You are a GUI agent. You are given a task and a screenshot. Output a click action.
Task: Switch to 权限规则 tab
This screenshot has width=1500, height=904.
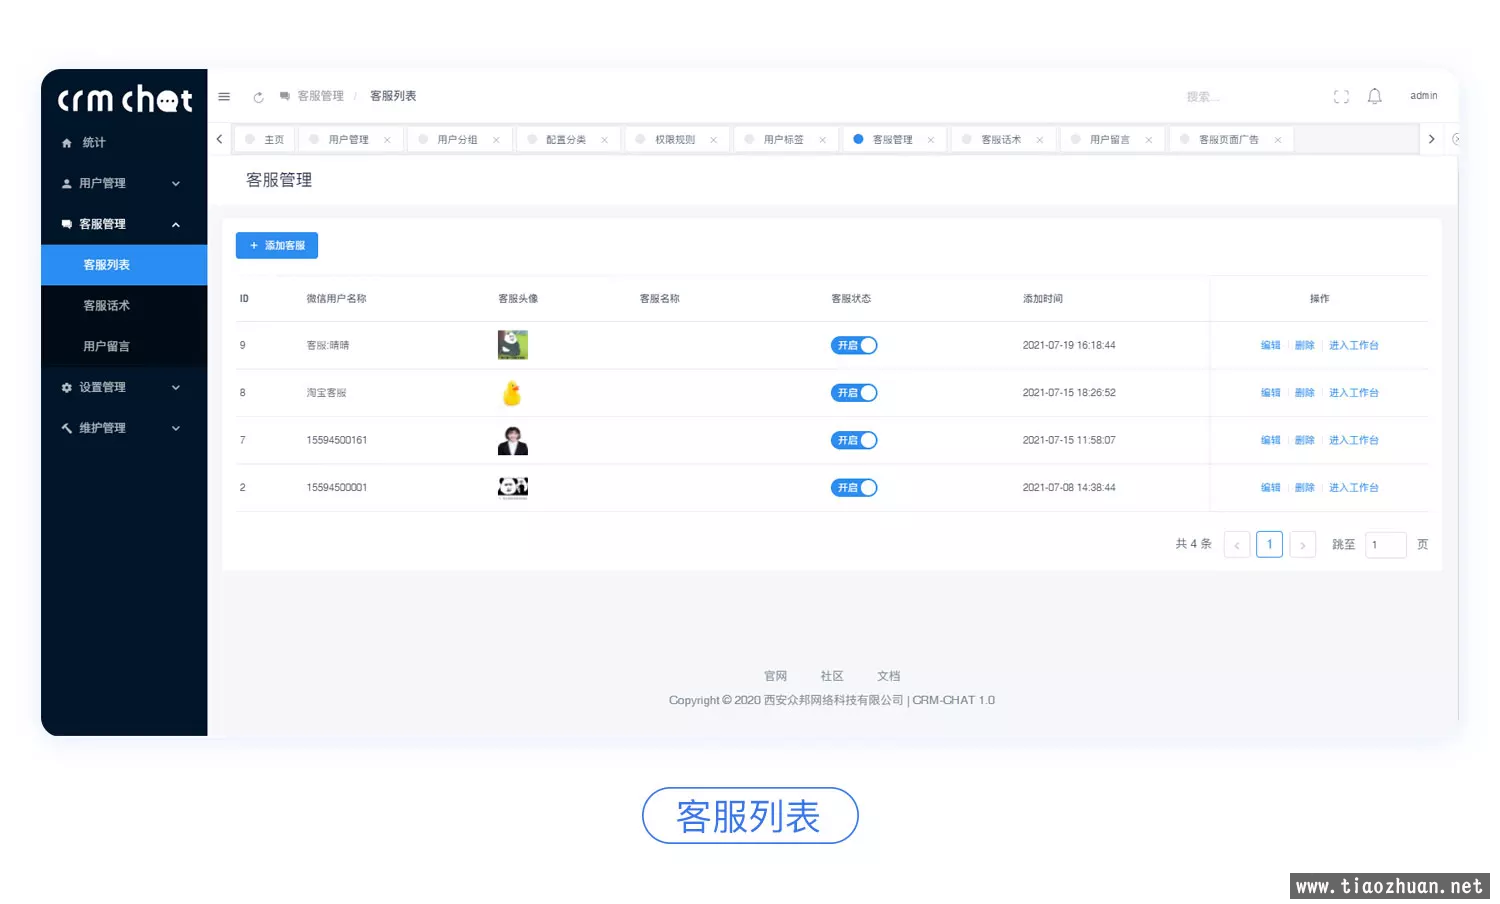coord(675,140)
